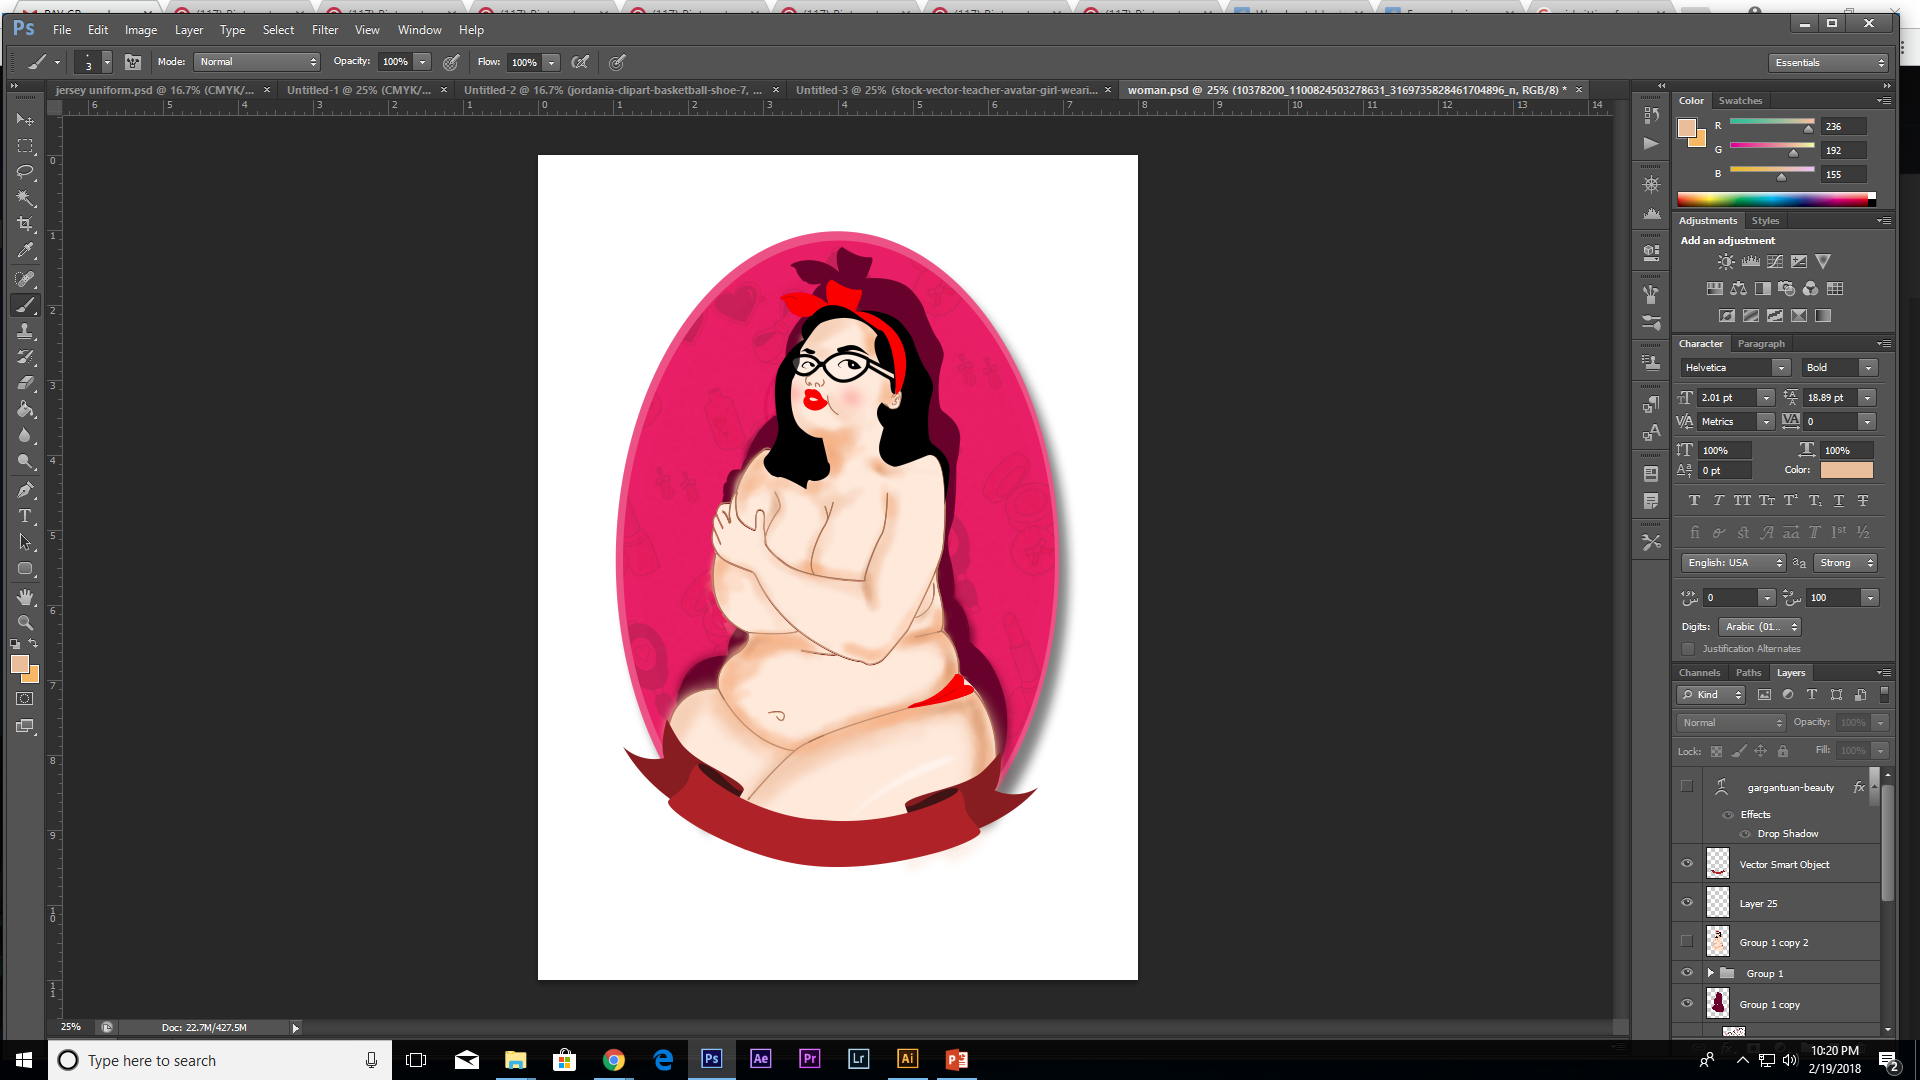Viewport: 1920px width, 1080px height.
Task: Select the Magic Wand tool
Action: pyautogui.click(x=25, y=198)
